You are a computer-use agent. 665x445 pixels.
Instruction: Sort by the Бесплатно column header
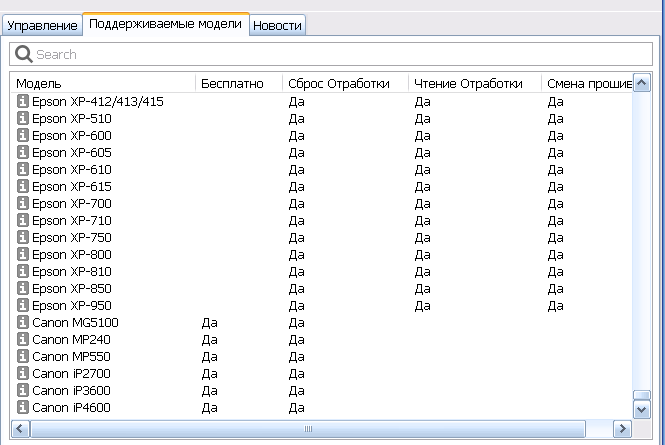click(x=239, y=83)
